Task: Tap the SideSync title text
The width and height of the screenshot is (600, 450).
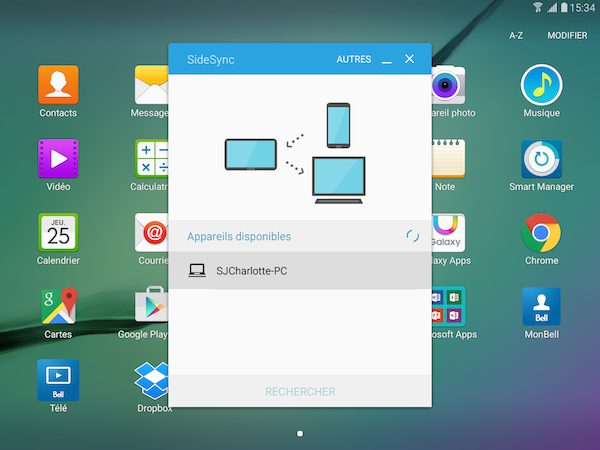Action: tap(210, 60)
